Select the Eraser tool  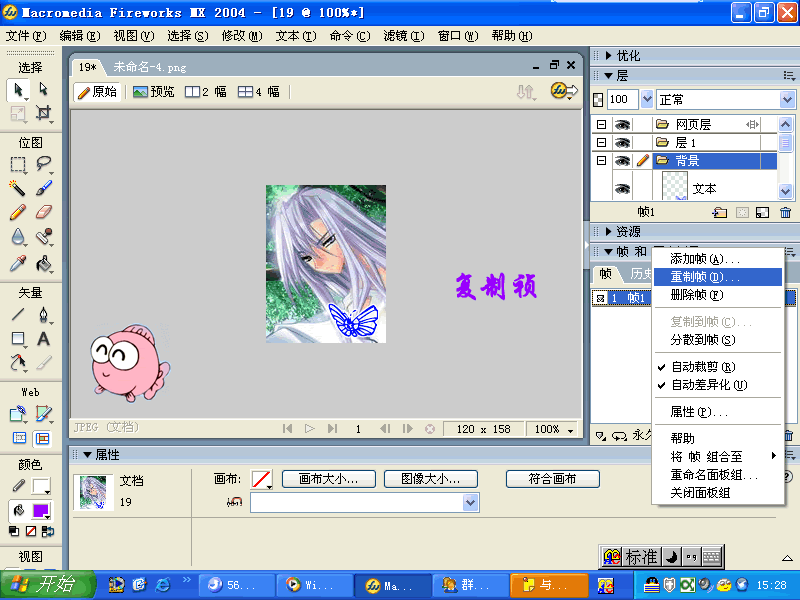(43, 212)
